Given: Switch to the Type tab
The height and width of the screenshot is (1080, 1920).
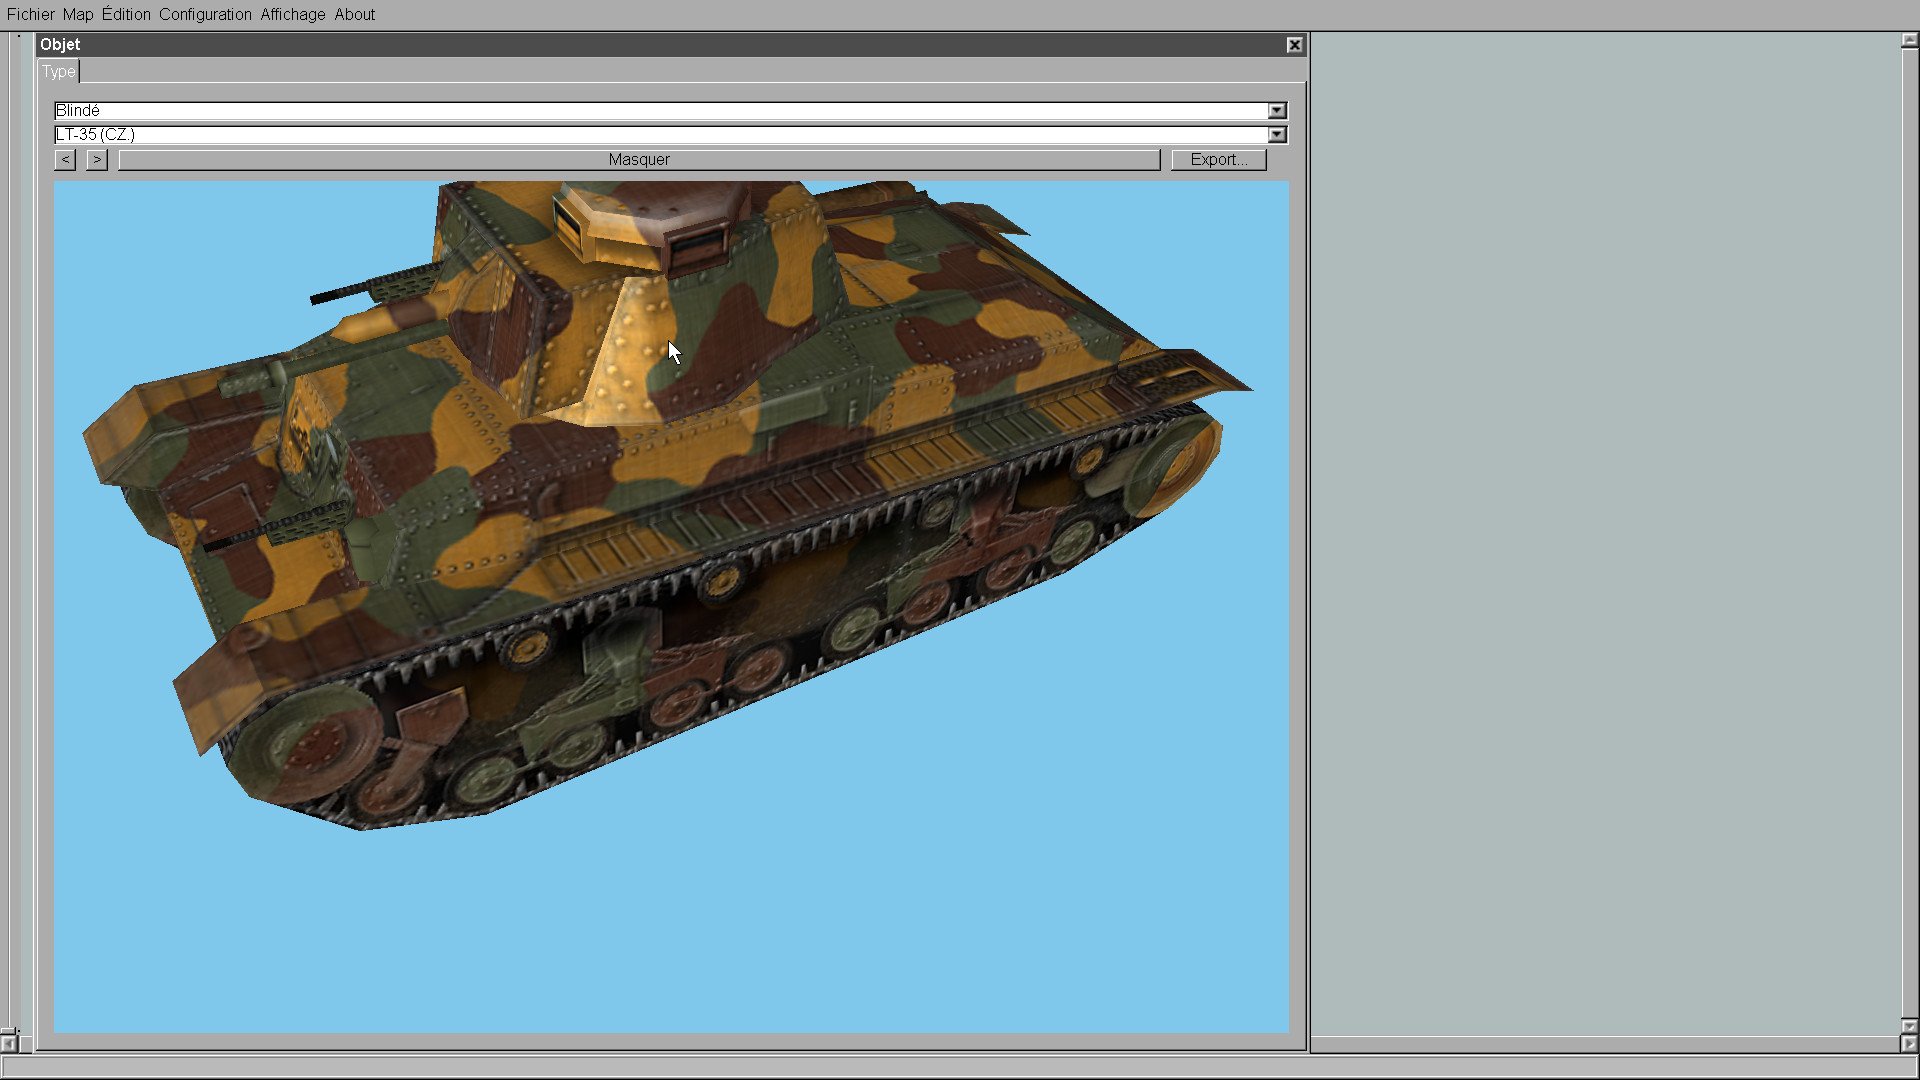Looking at the screenshot, I should coord(58,72).
